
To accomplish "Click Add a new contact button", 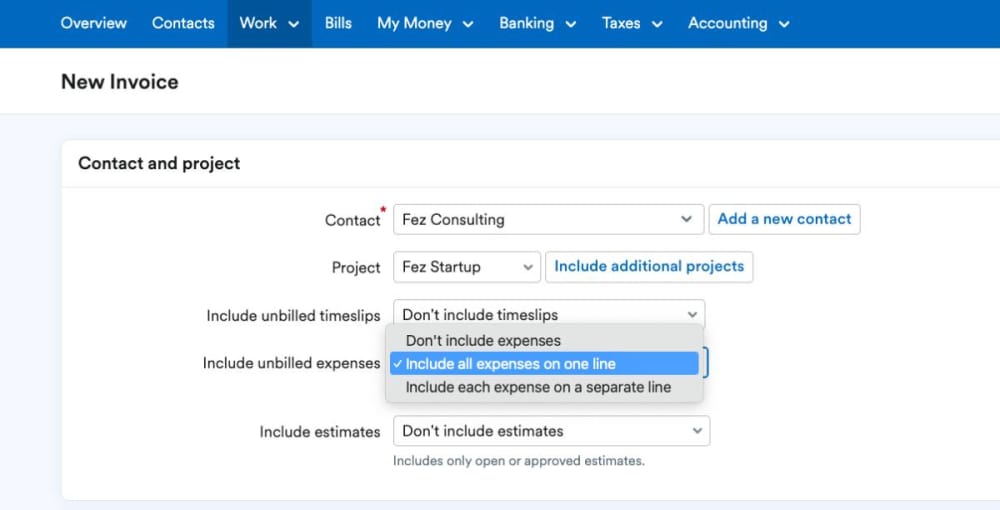I will [784, 219].
